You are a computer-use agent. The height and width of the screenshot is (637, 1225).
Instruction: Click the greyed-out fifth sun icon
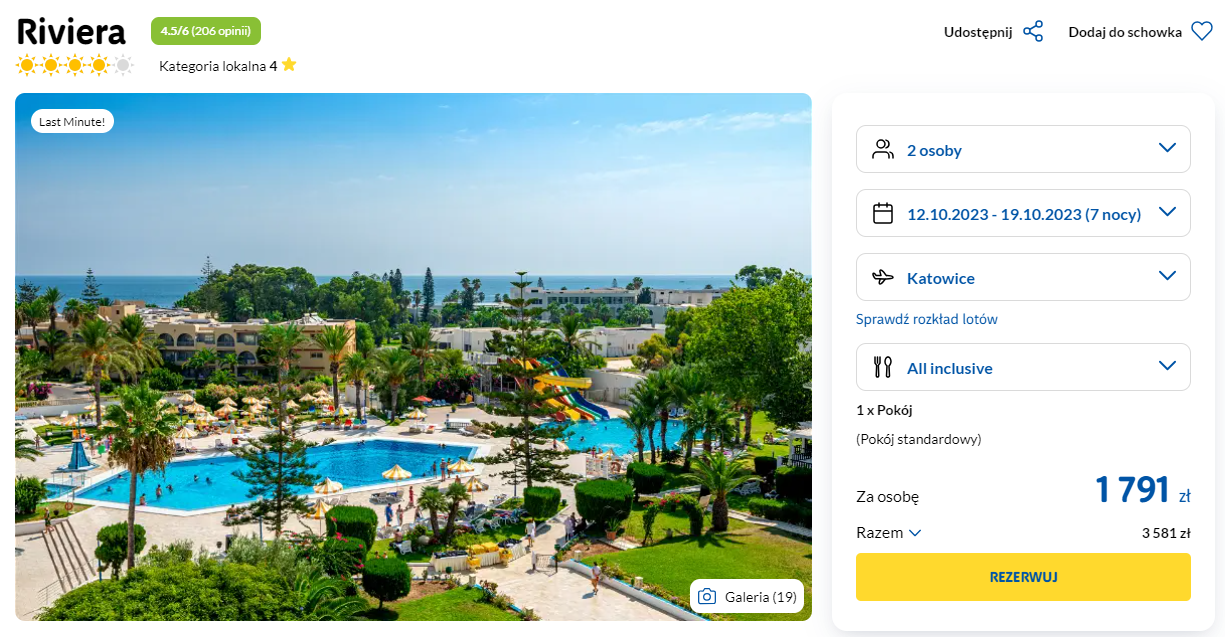coord(123,66)
